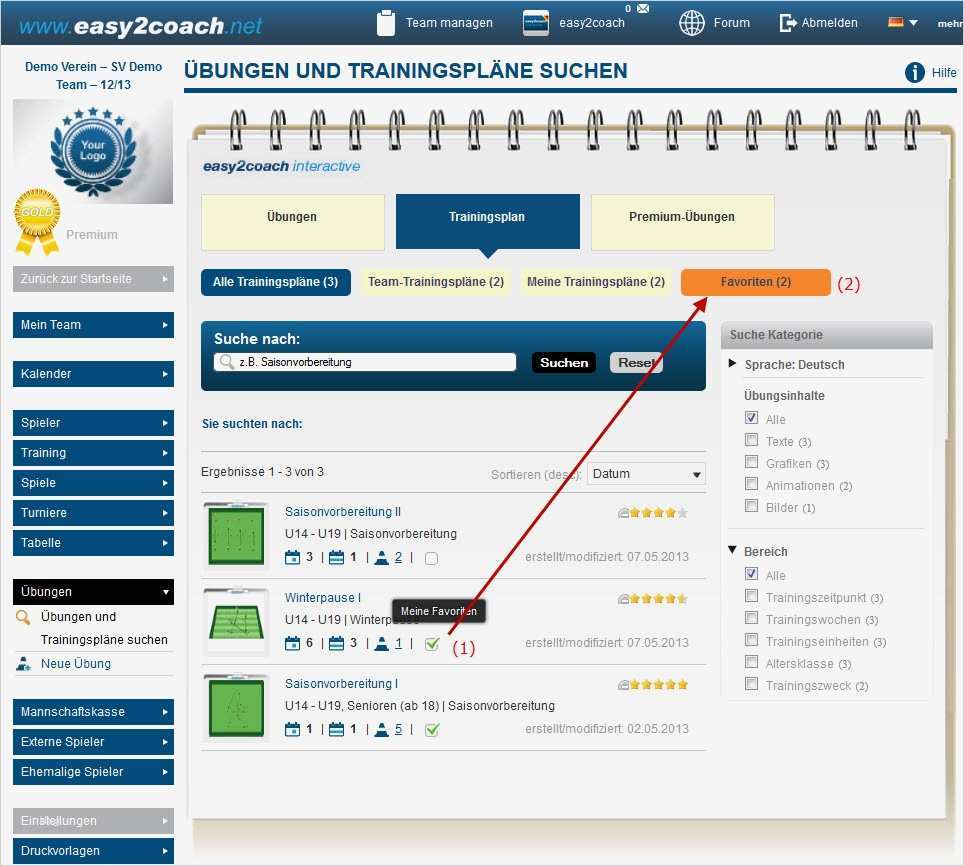This screenshot has height=866, width=964.
Task: Unmark Winterpause I favorite checkbox
Action: point(432,644)
